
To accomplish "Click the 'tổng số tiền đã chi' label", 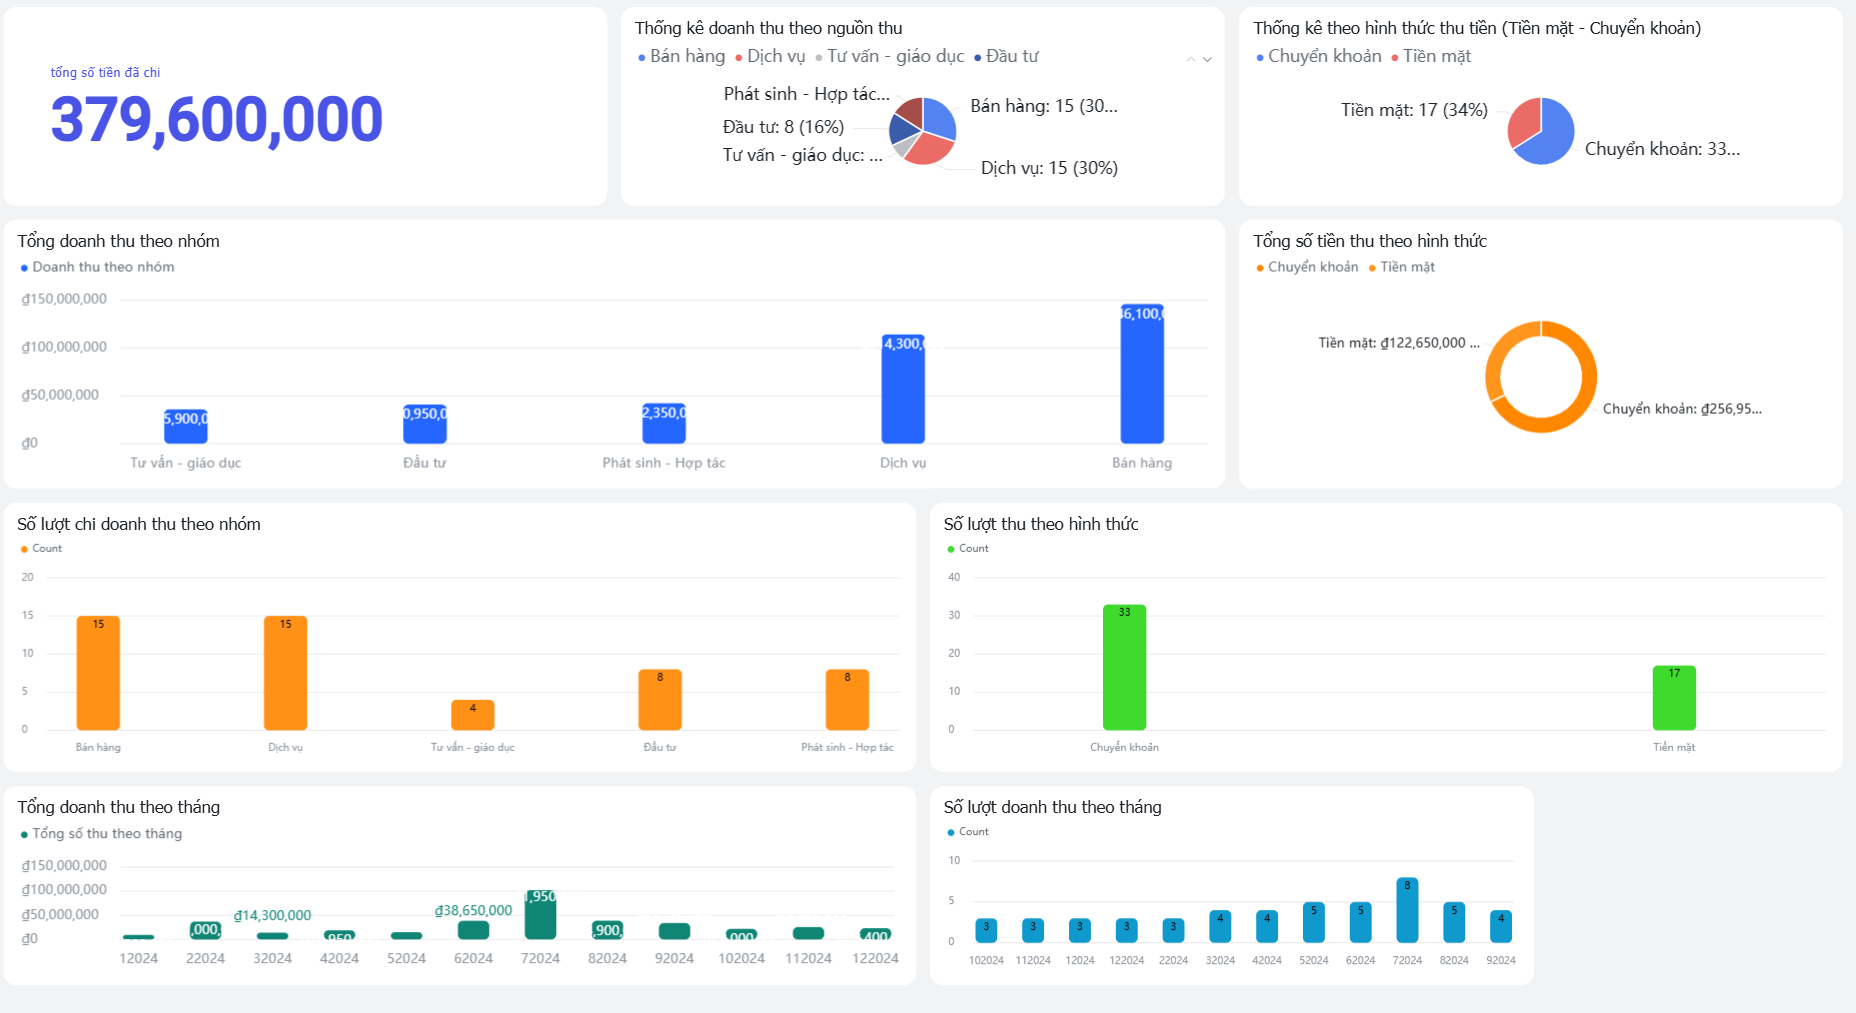I will [x=105, y=72].
